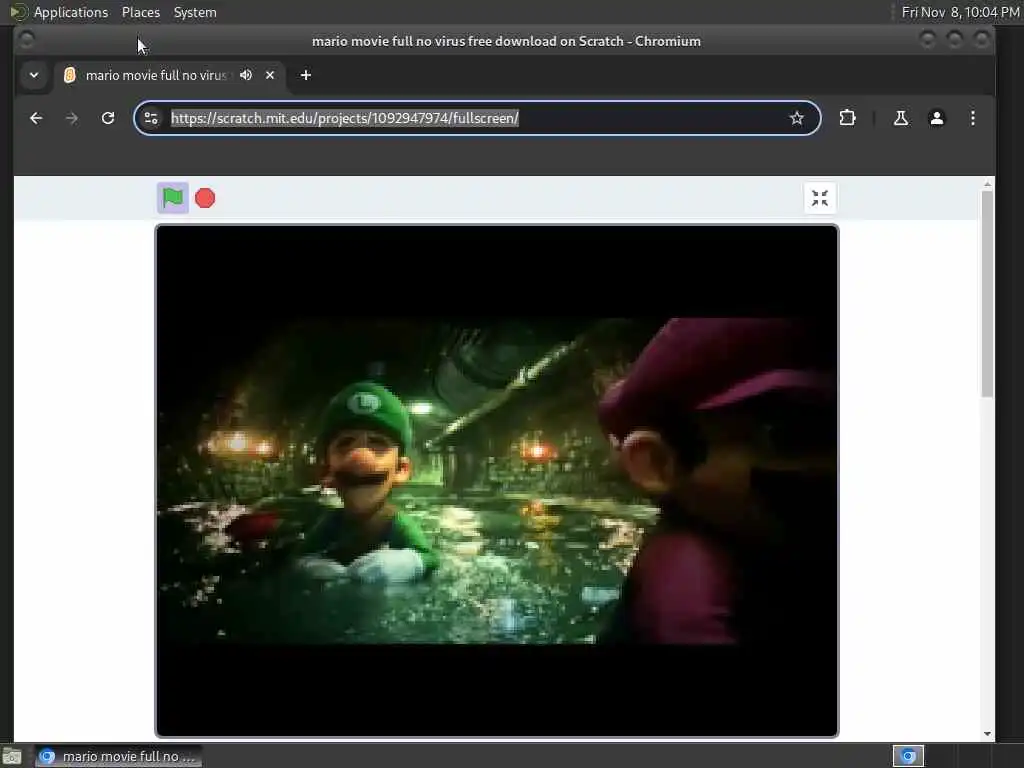Click window menu button in title bar
Viewport: 1024px width, 768px height.
pyautogui.click(x=26, y=40)
